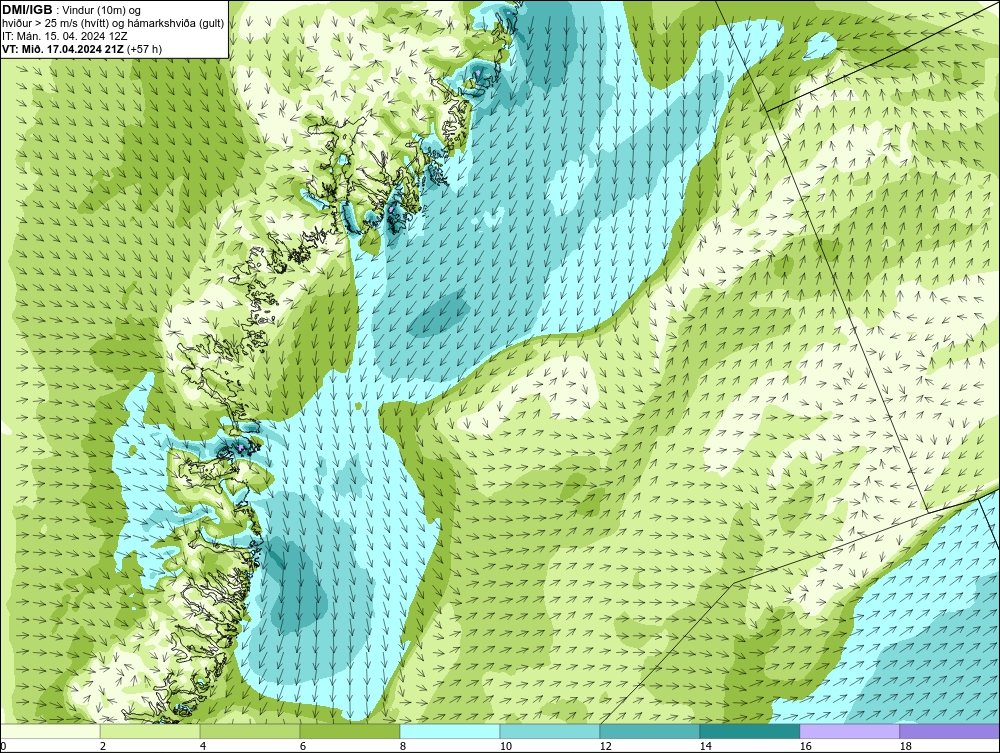This screenshot has height=753, width=1000.
Task: Click the 10–12 m/s light teal legend swatch
Action: (x=550, y=731)
